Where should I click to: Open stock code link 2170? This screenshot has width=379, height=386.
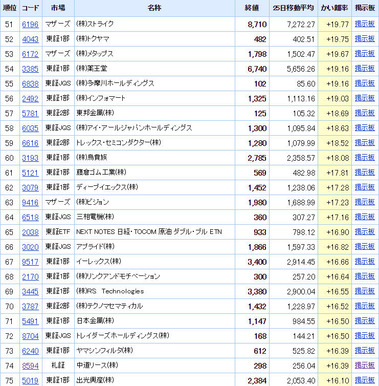30,277
